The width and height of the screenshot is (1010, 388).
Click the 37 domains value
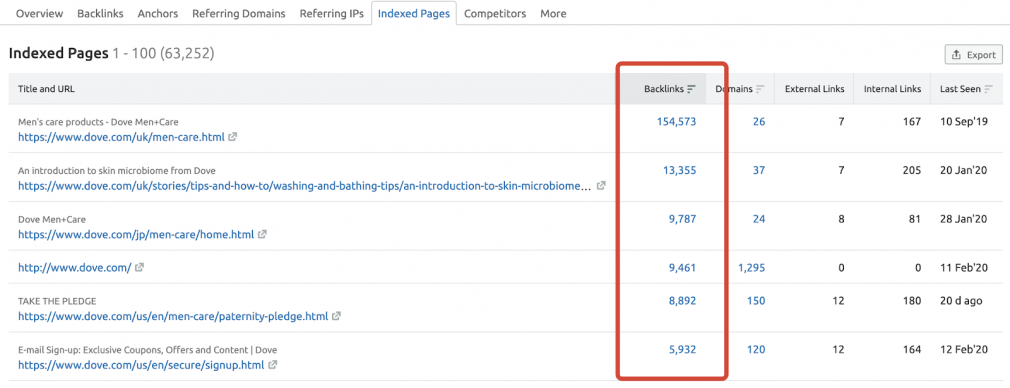[x=759, y=170]
